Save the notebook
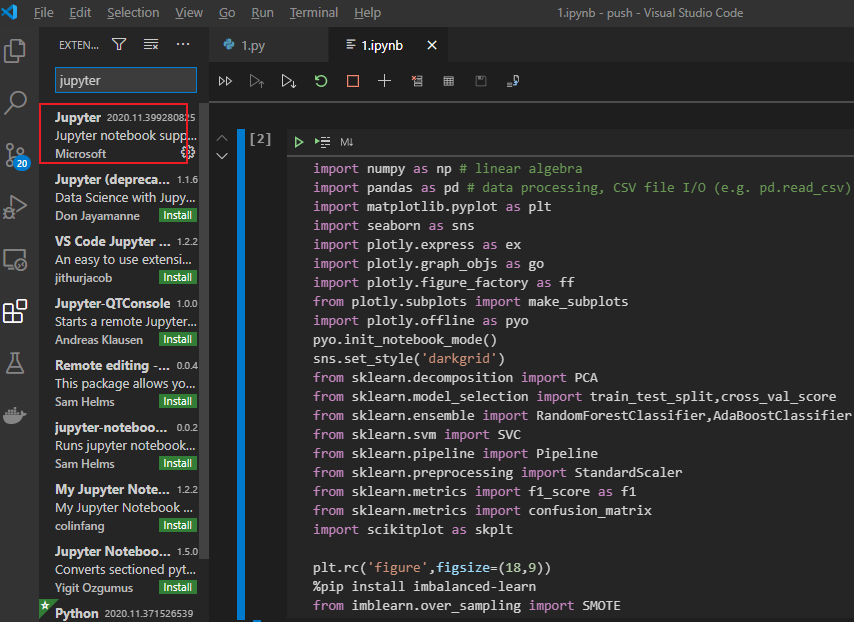 481,81
